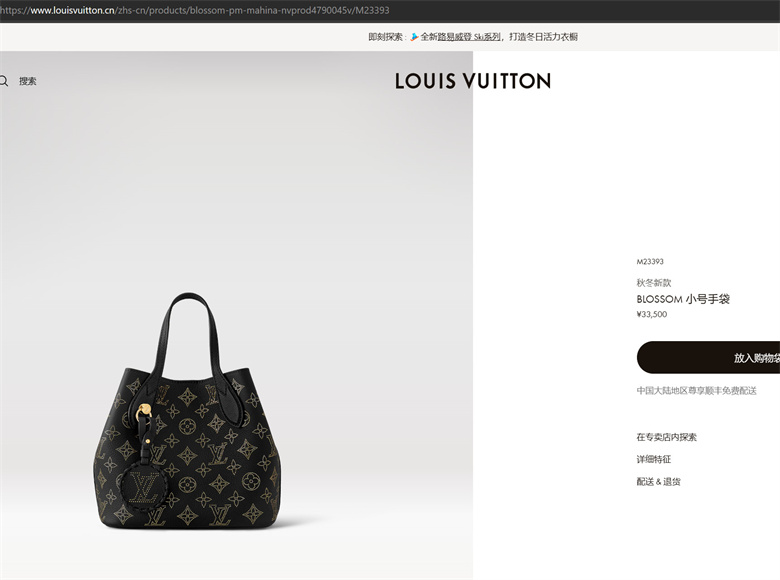The image size is (780, 580).
Task: Open the 搜索 search label
Action: click(x=28, y=81)
